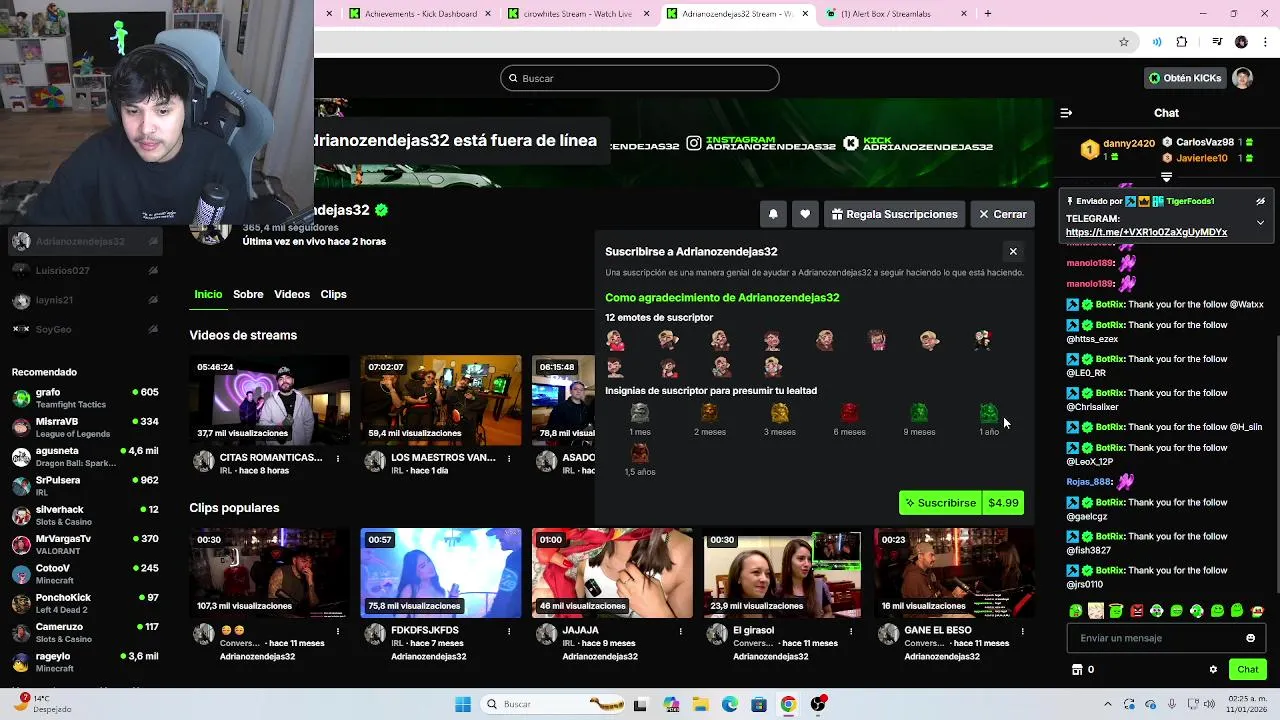Bookmark this page with the star icon
The height and width of the screenshot is (720, 1280).
coord(1124,42)
